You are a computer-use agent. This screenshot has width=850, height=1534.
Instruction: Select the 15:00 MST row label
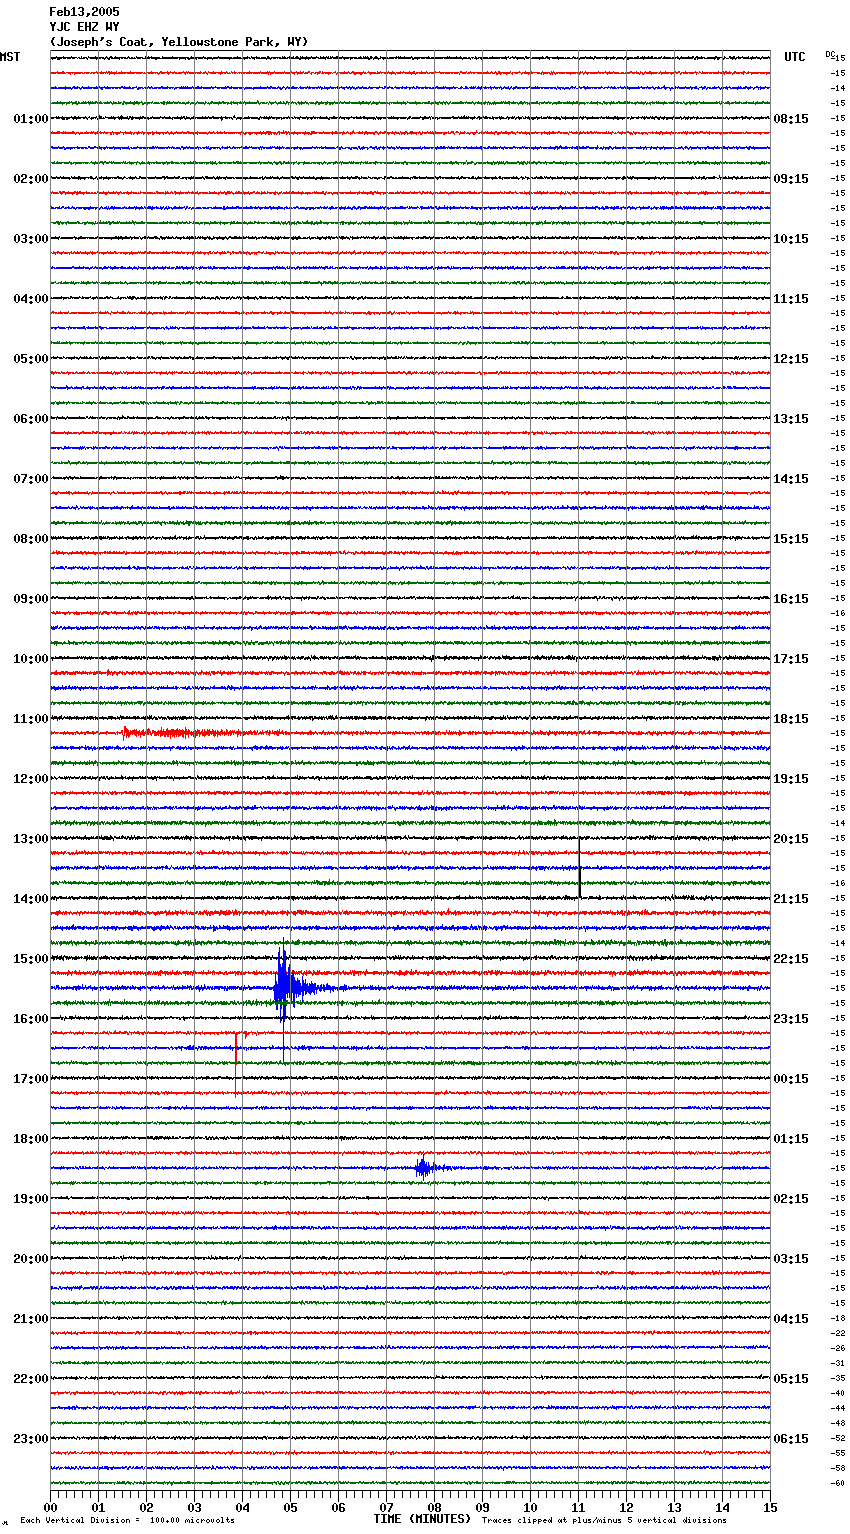[x=30, y=959]
